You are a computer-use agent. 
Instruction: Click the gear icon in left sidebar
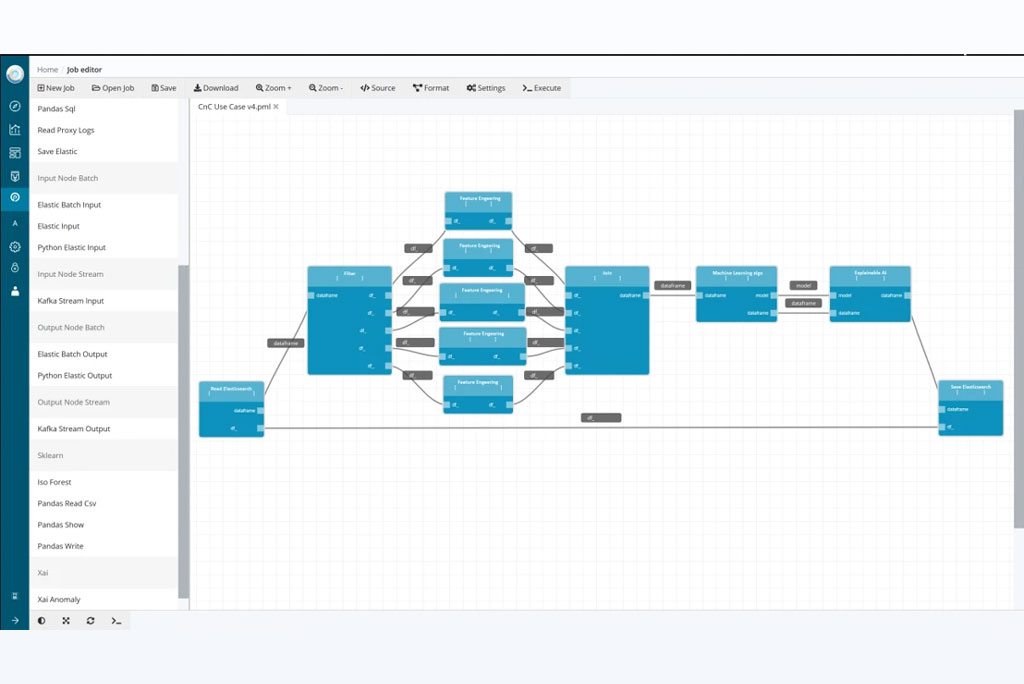point(15,246)
